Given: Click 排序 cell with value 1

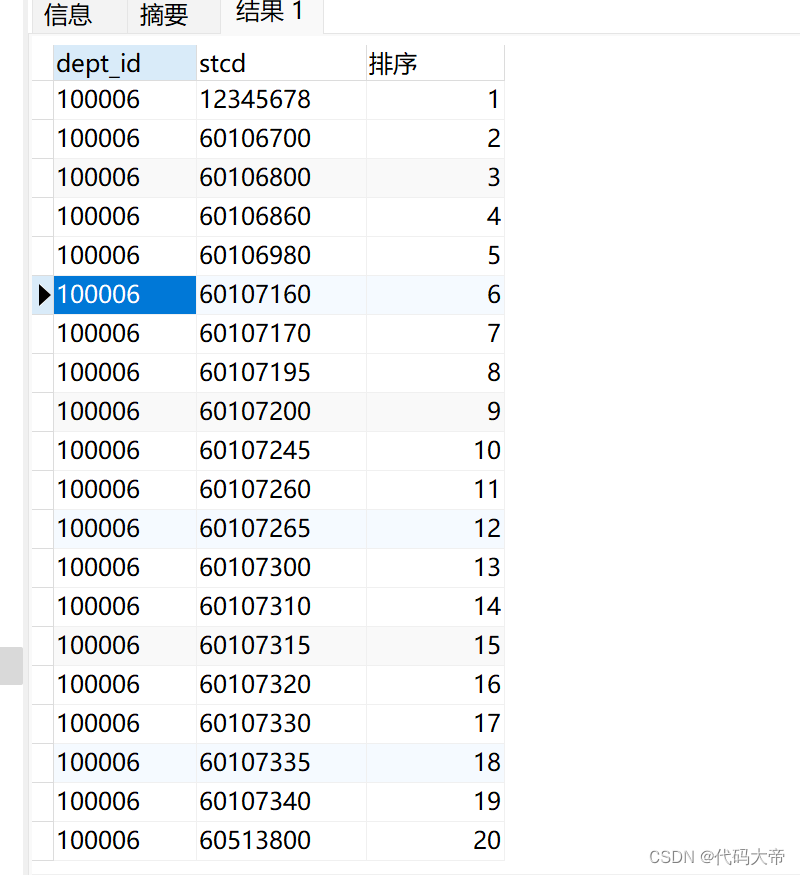Looking at the screenshot, I should point(435,100).
